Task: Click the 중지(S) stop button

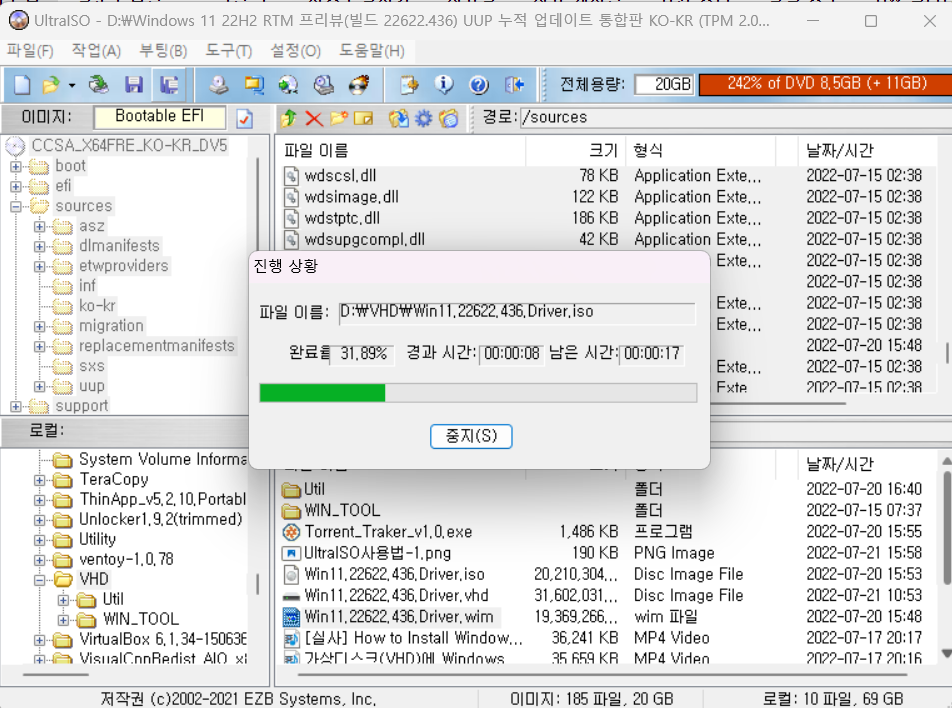Action: click(471, 436)
